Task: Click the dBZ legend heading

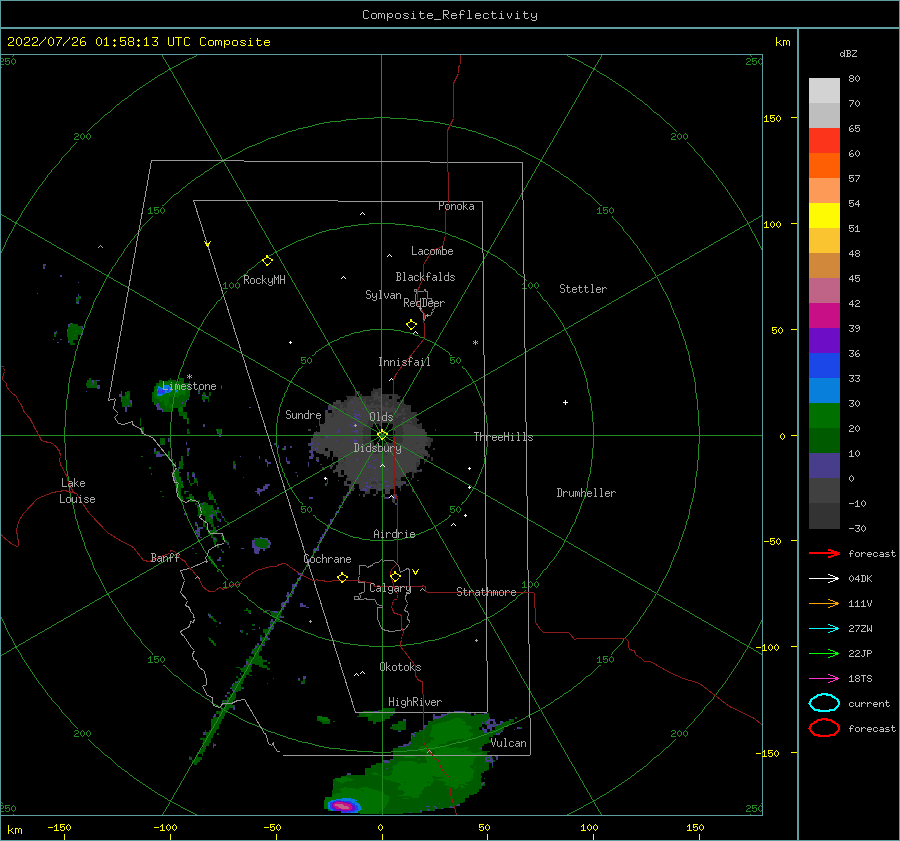Action: pyautogui.click(x=848, y=53)
